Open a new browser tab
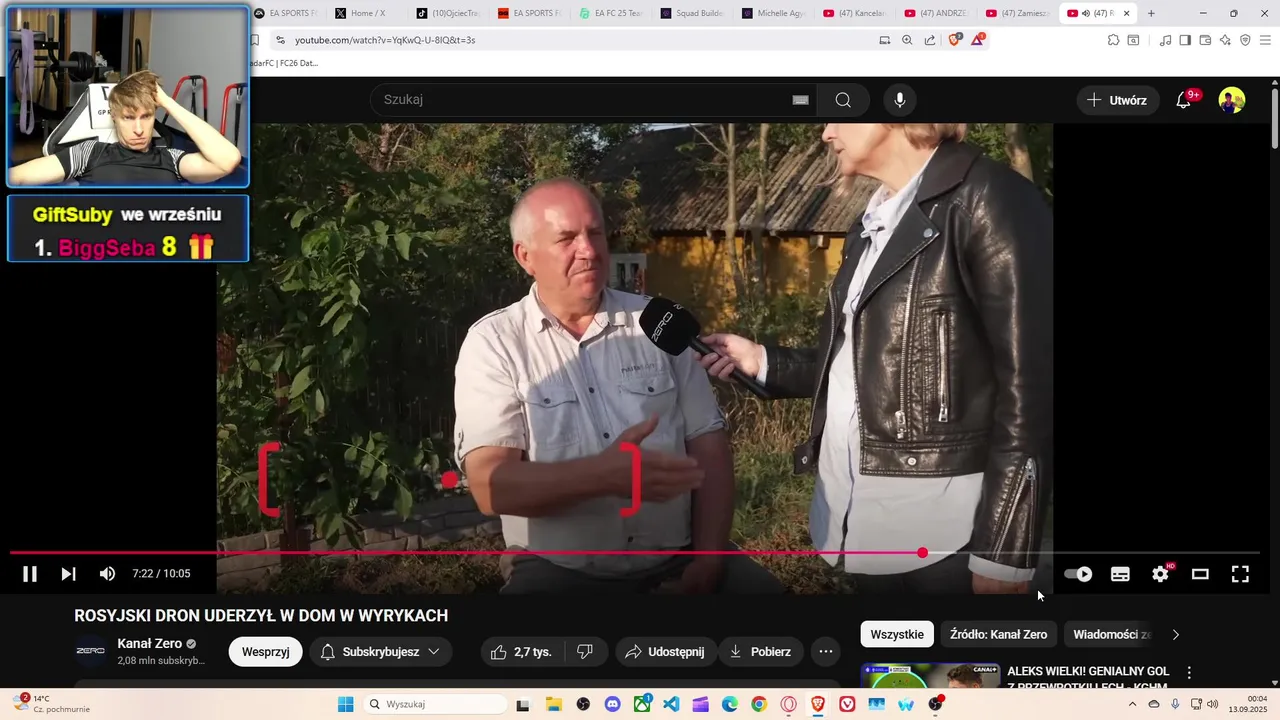Image resolution: width=1280 pixels, height=720 pixels. tap(1151, 13)
